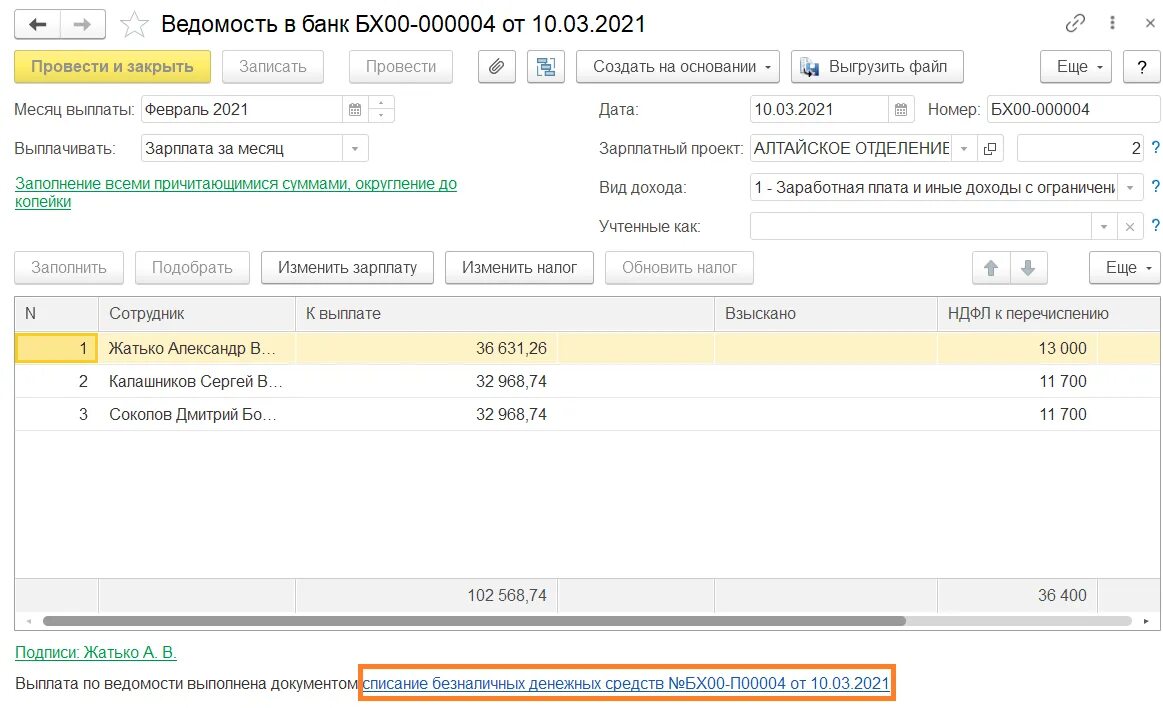Click the horizontal scrollbar of the table

click(470, 621)
